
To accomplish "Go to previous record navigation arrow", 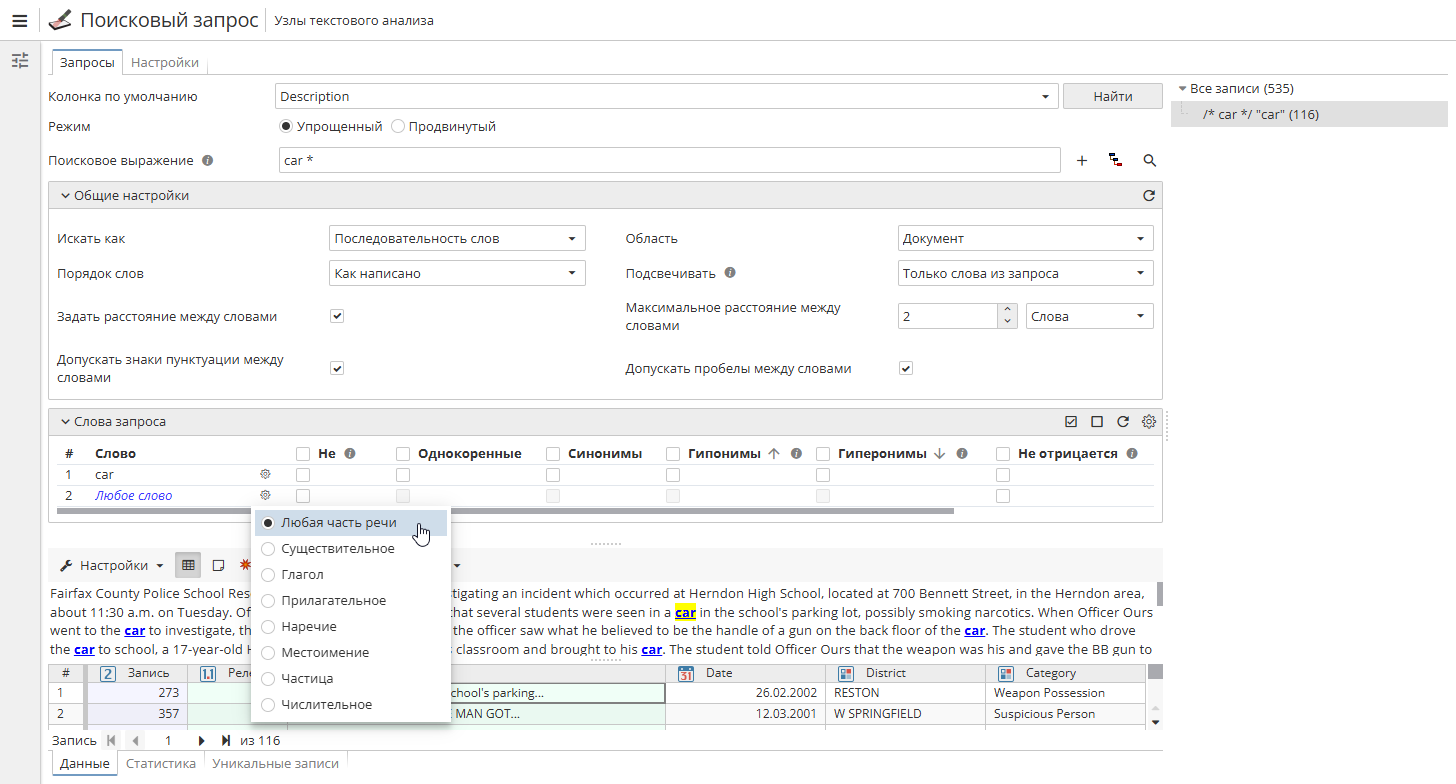I will [134, 741].
